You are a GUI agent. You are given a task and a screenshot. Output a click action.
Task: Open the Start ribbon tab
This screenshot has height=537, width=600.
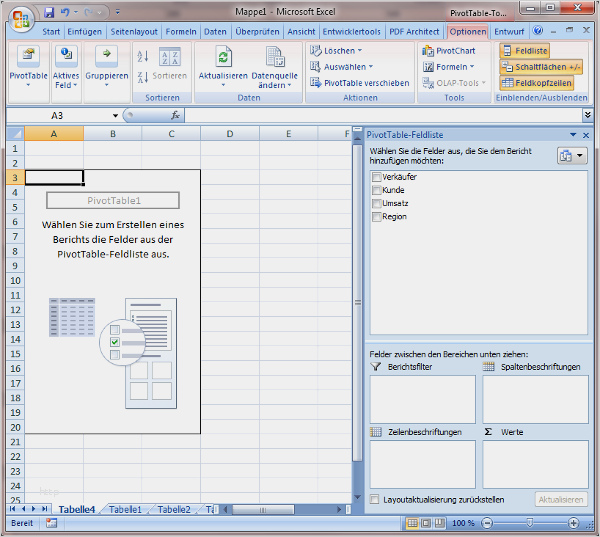point(51,32)
